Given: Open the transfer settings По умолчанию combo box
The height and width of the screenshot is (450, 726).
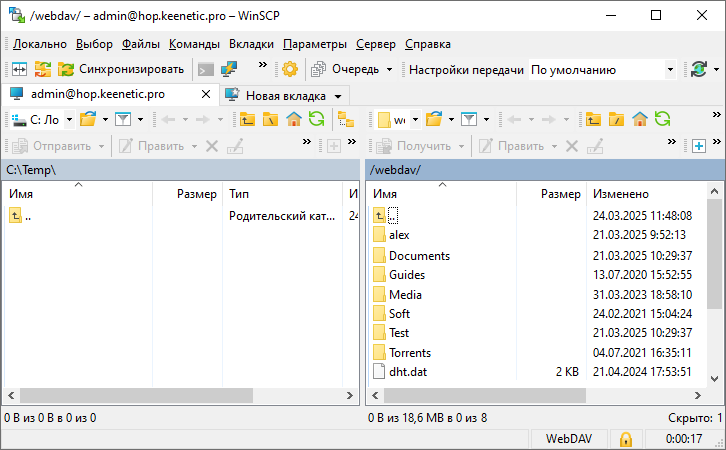Looking at the screenshot, I should pyautogui.click(x=602, y=70).
